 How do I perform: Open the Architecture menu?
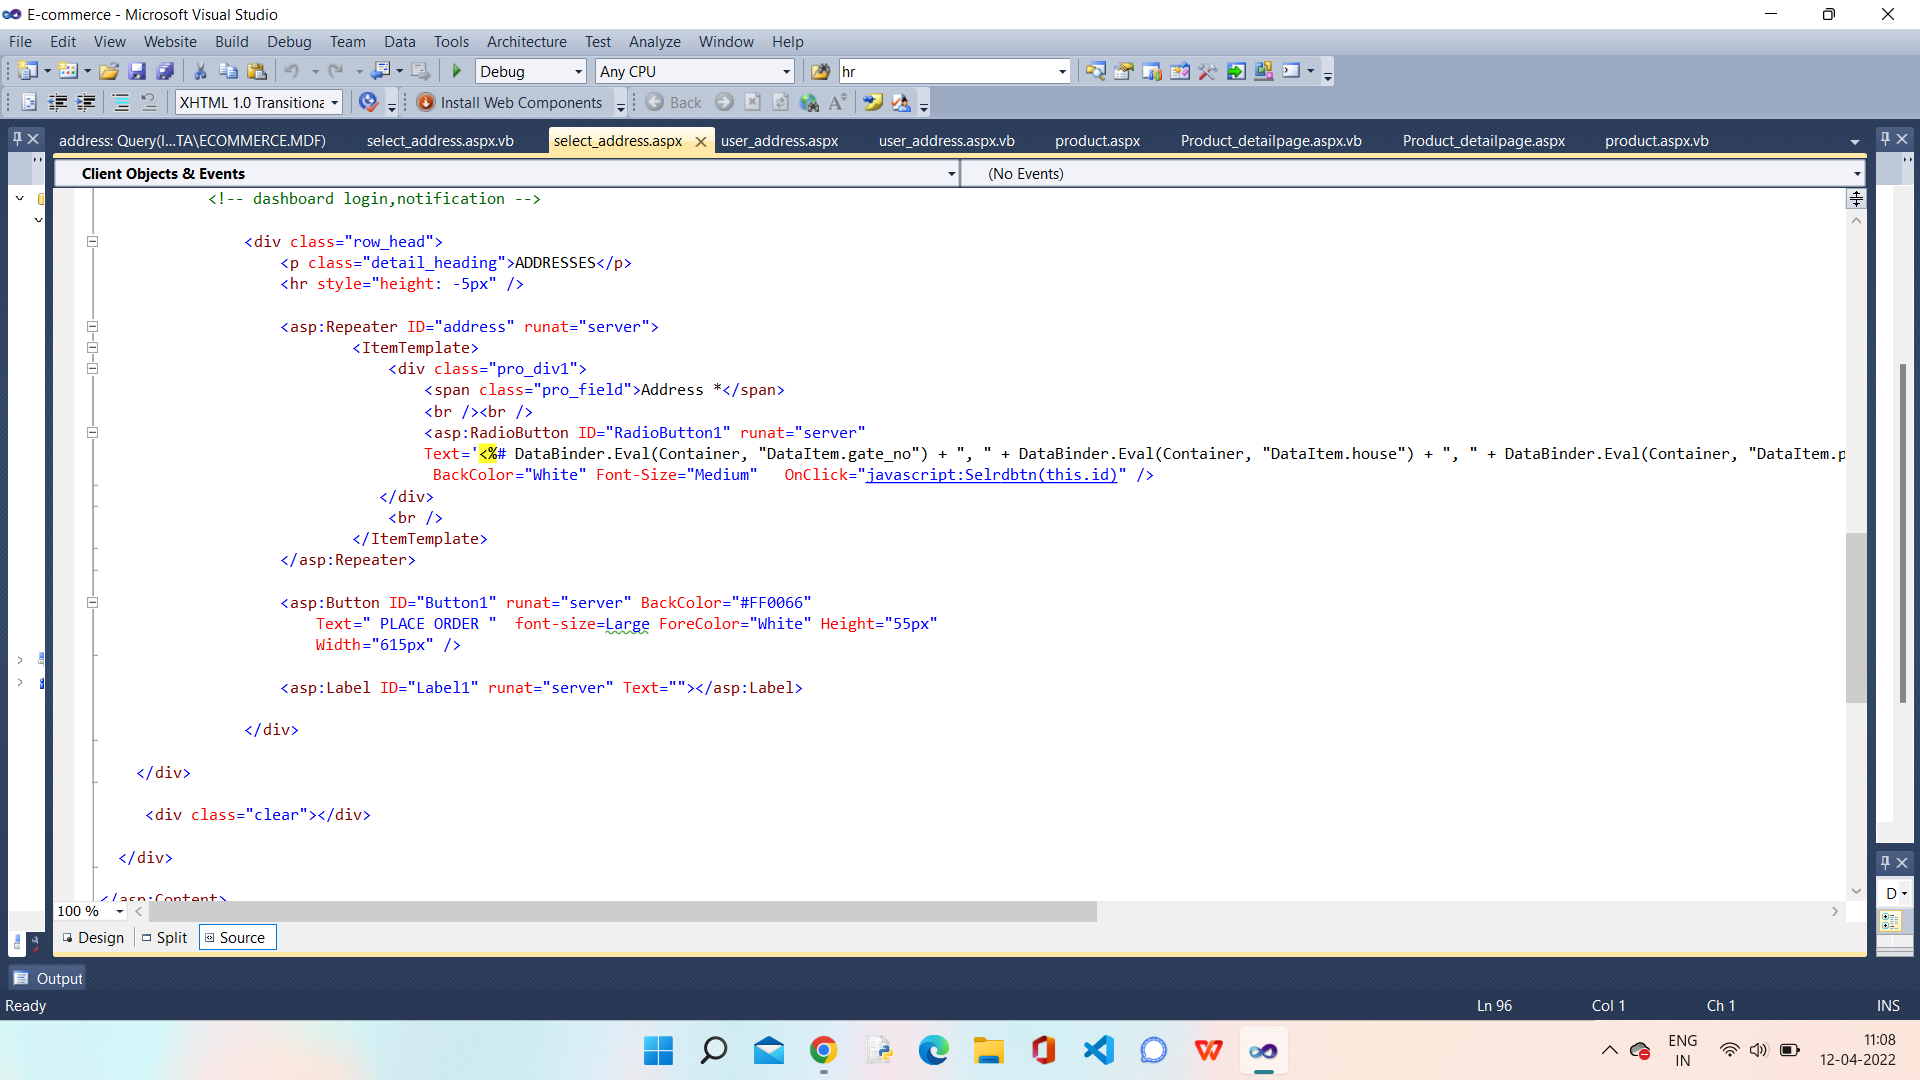pos(527,41)
